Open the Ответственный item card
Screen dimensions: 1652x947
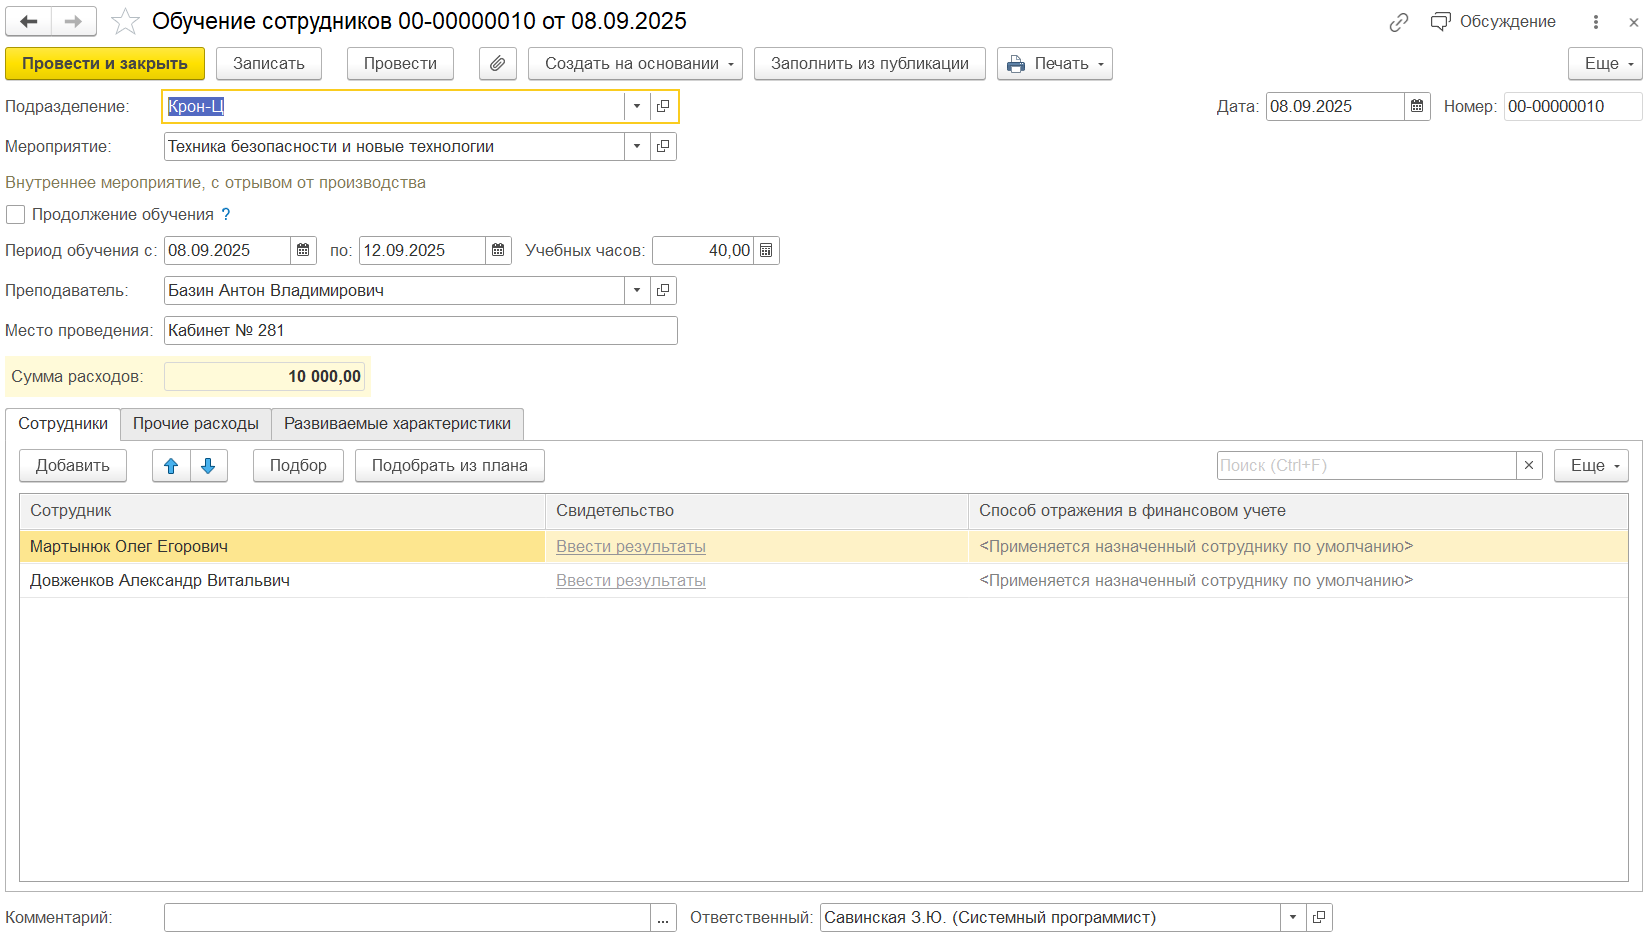click(1319, 918)
